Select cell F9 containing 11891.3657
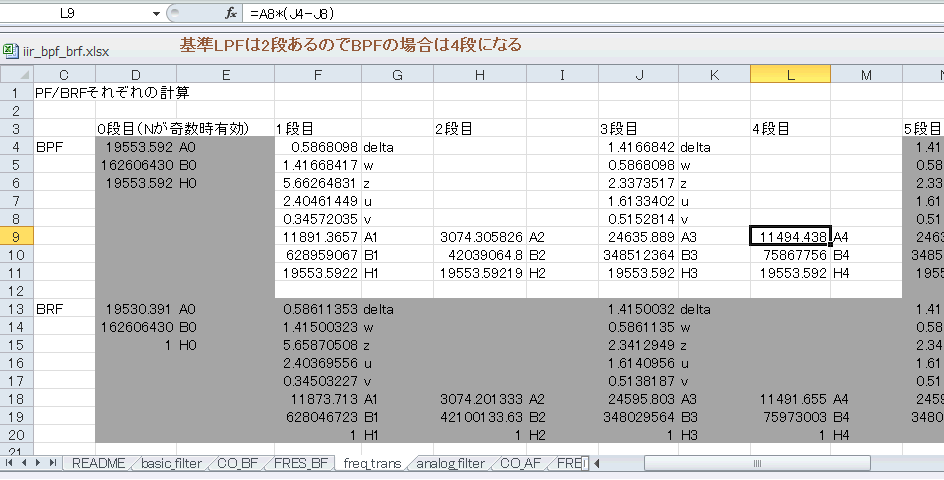This screenshot has height=480, width=944. (318, 237)
